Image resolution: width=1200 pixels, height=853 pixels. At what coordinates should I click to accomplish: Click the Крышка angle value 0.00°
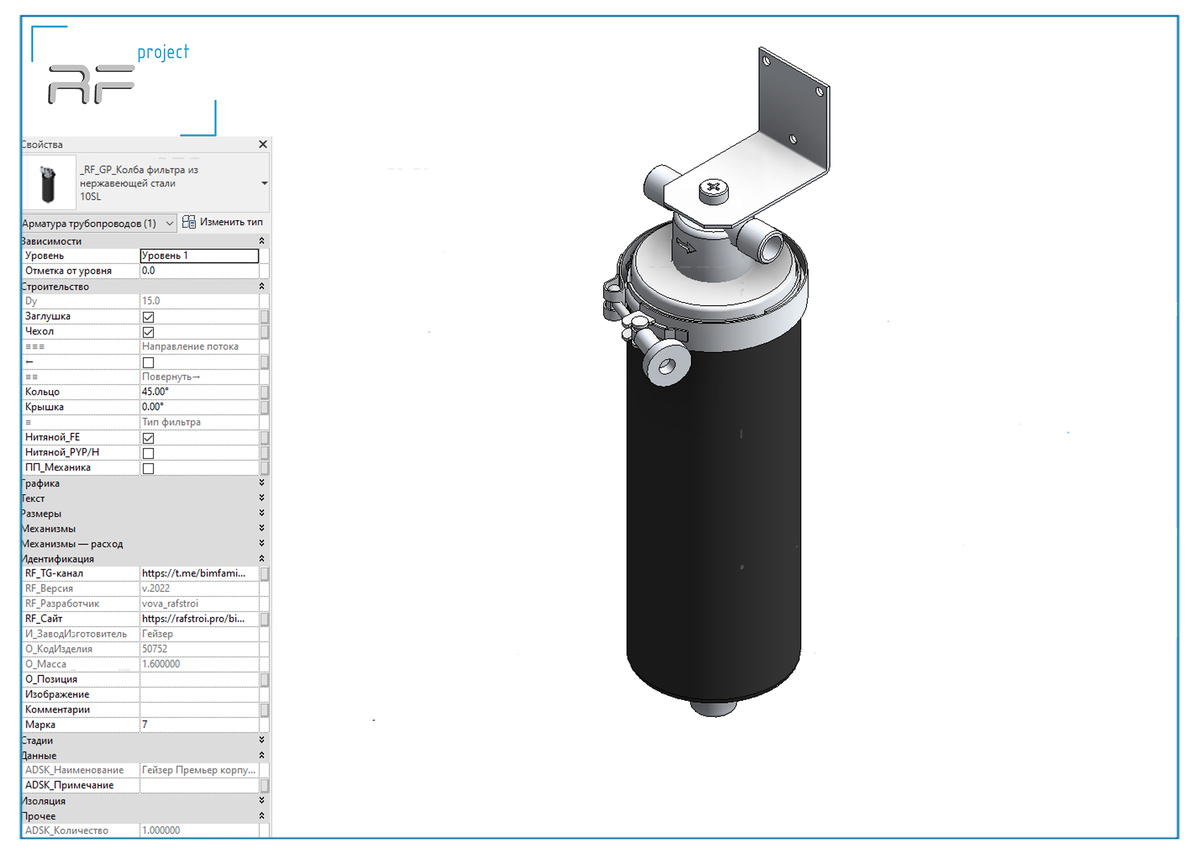[199, 407]
